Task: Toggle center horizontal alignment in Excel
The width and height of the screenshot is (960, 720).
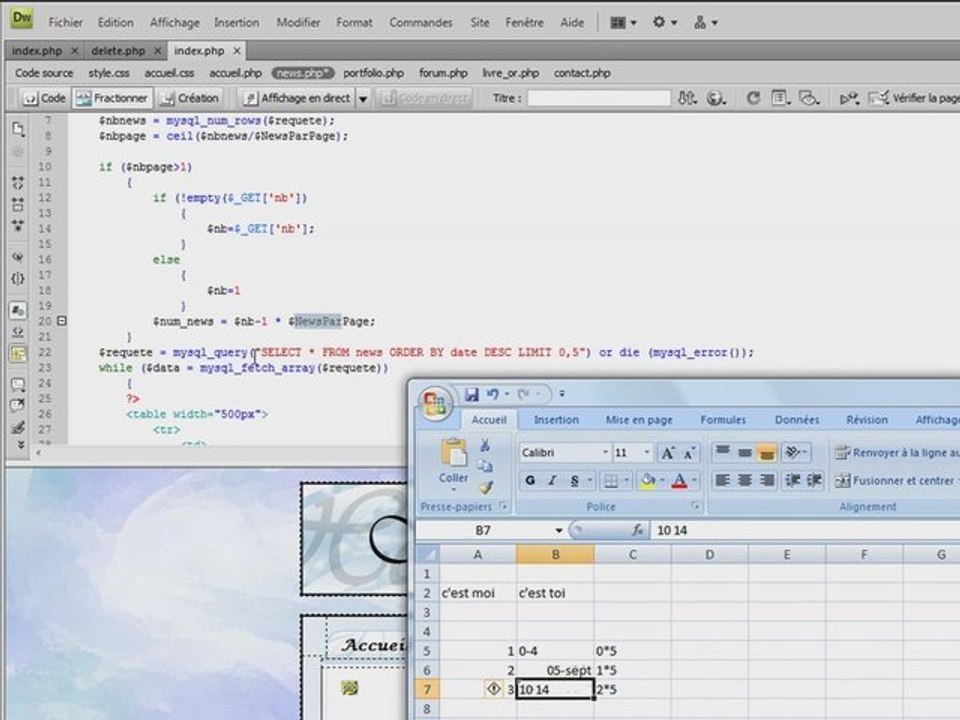Action: [x=744, y=481]
